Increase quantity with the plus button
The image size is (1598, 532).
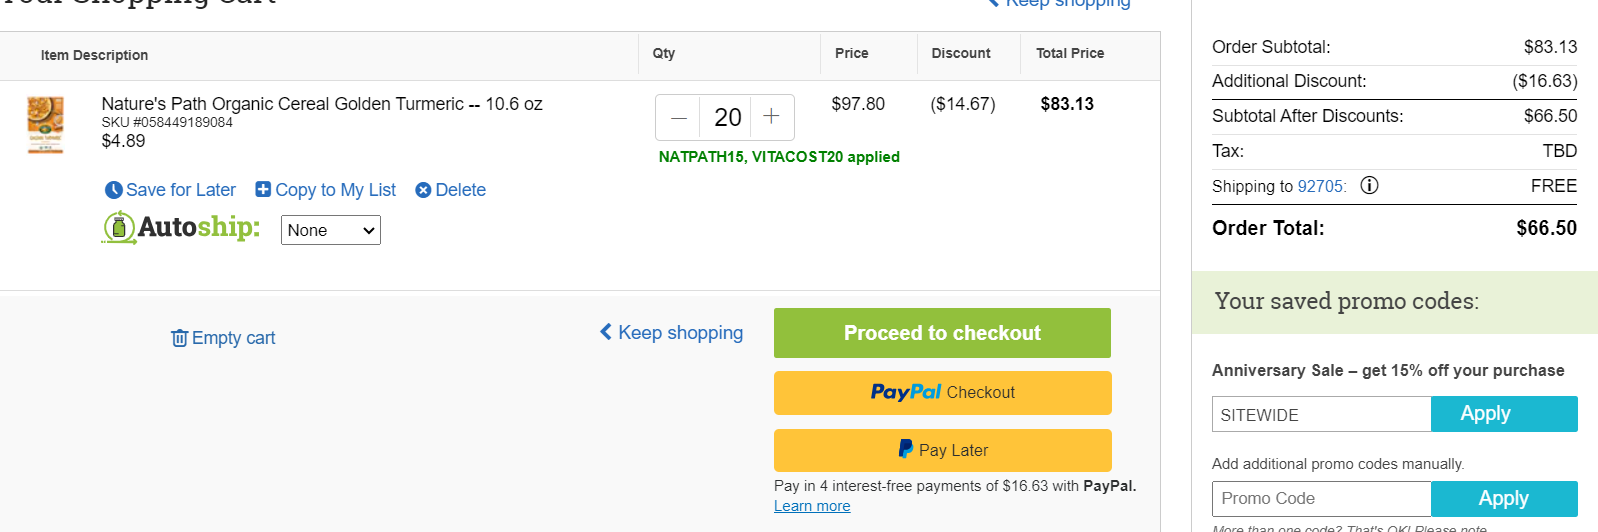[x=771, y=117]
